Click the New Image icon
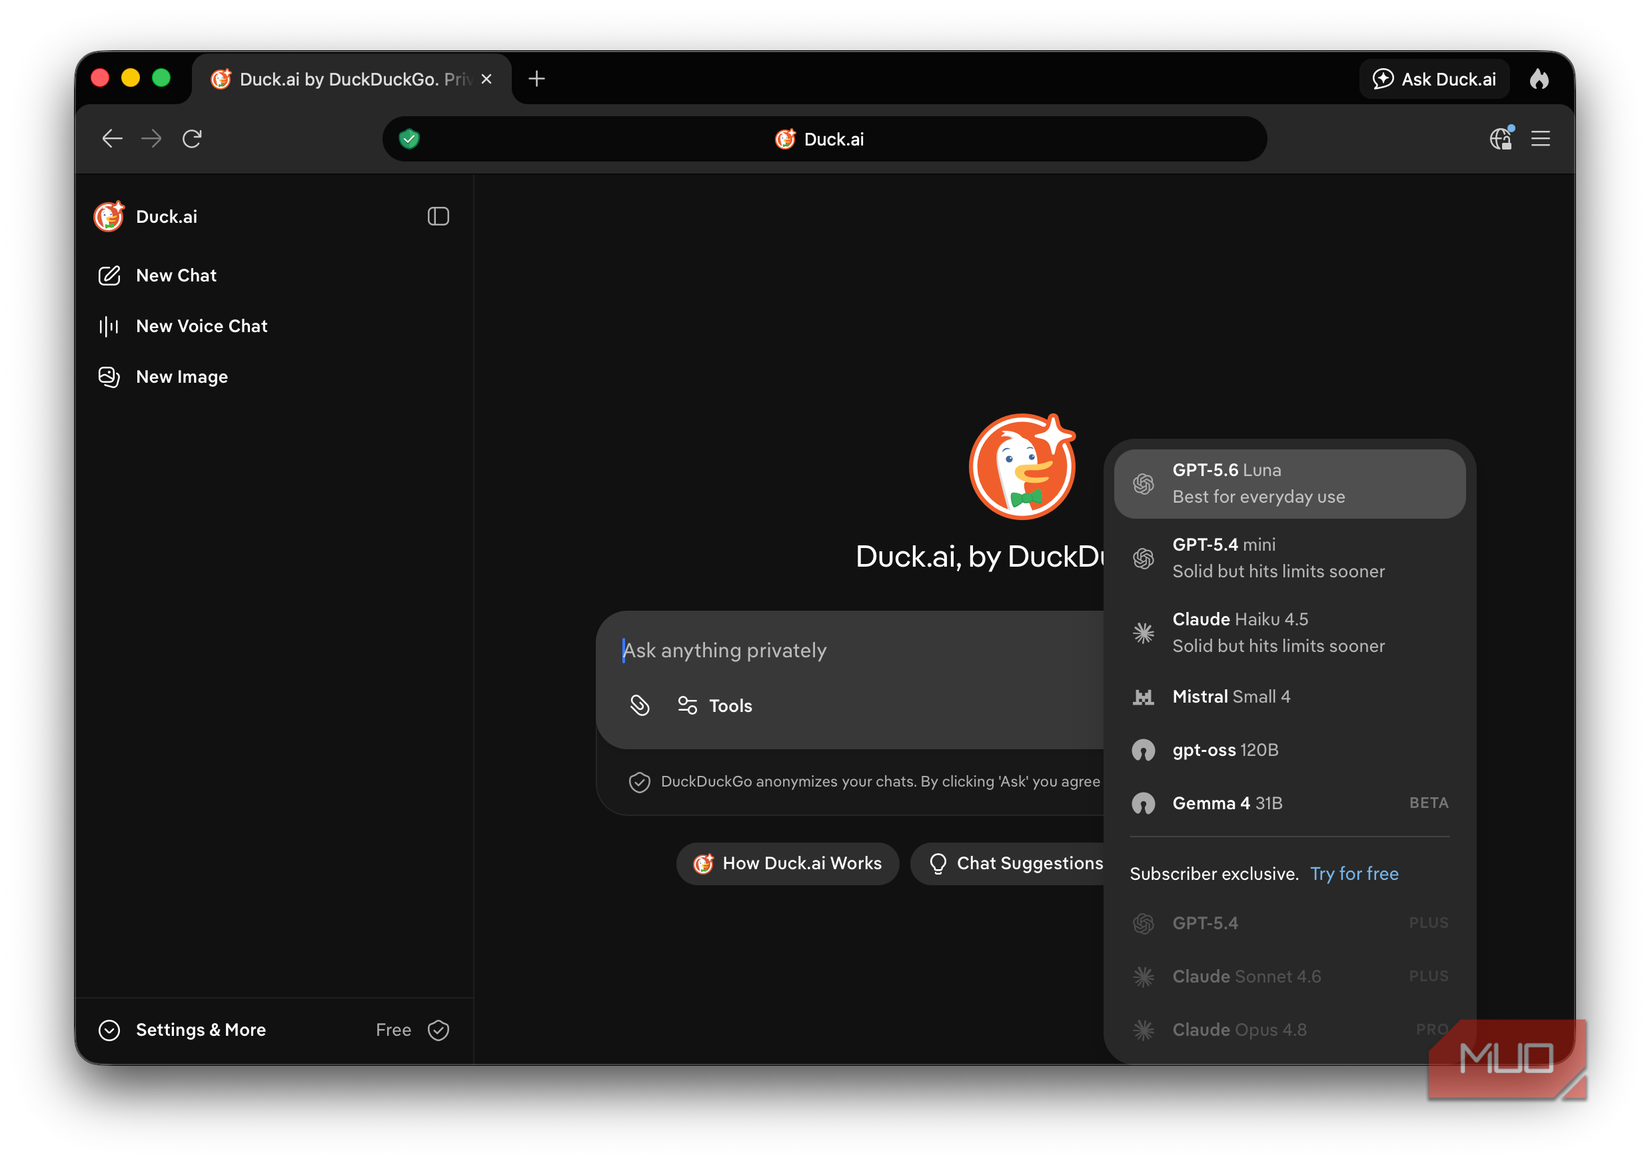This screenshot has width=1650, height=1164. point(109,377)
